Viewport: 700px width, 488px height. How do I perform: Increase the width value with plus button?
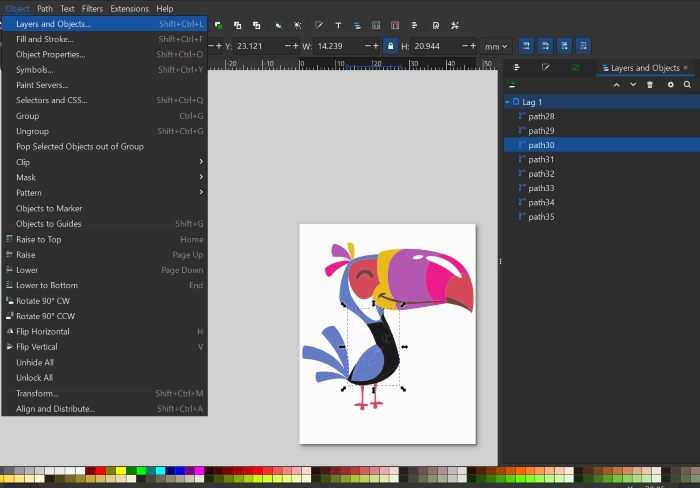click(x=378, y=46)
